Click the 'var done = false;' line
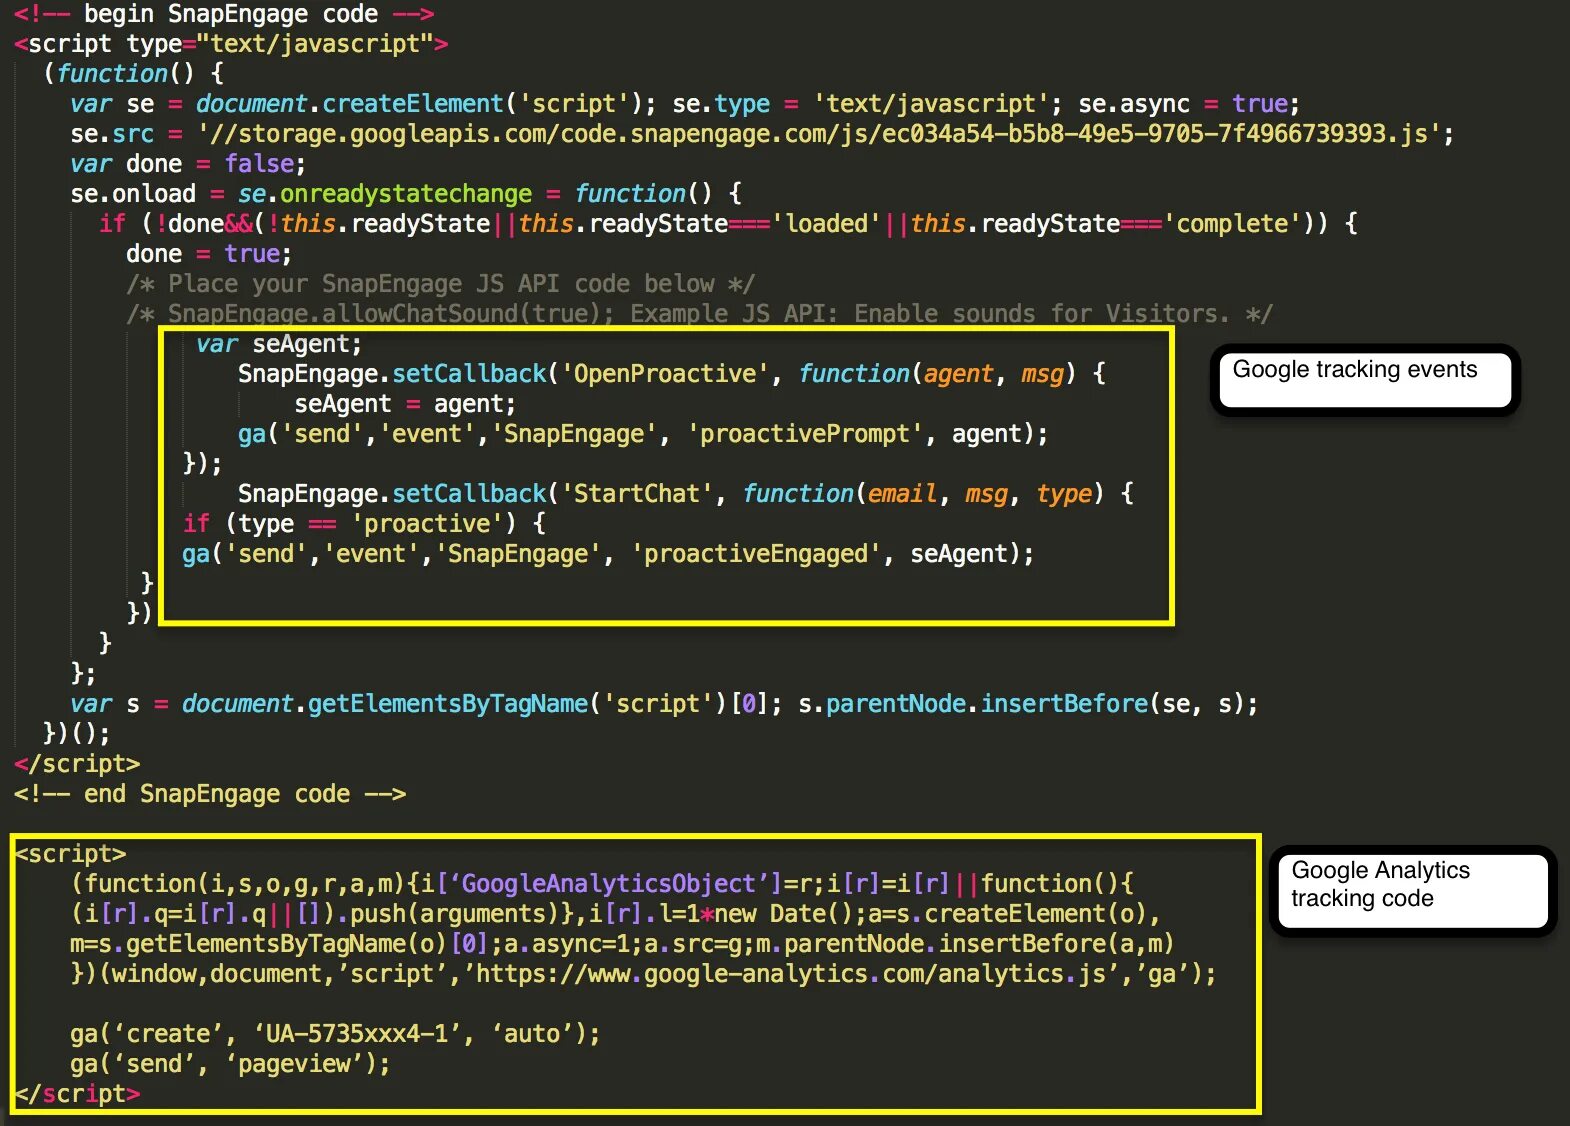 coord(188,164)
